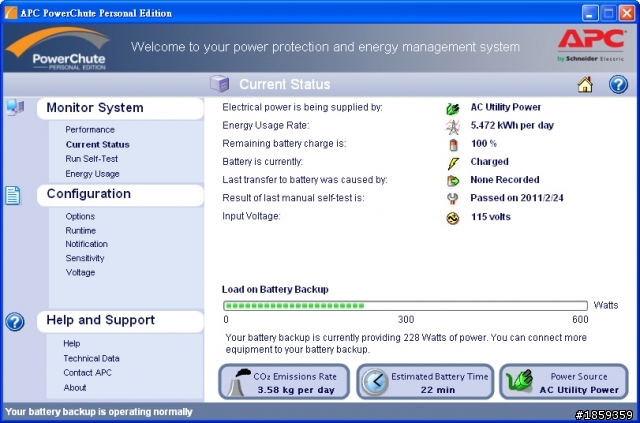Click the battery icon beside 100 %

[x=453, y=145]
